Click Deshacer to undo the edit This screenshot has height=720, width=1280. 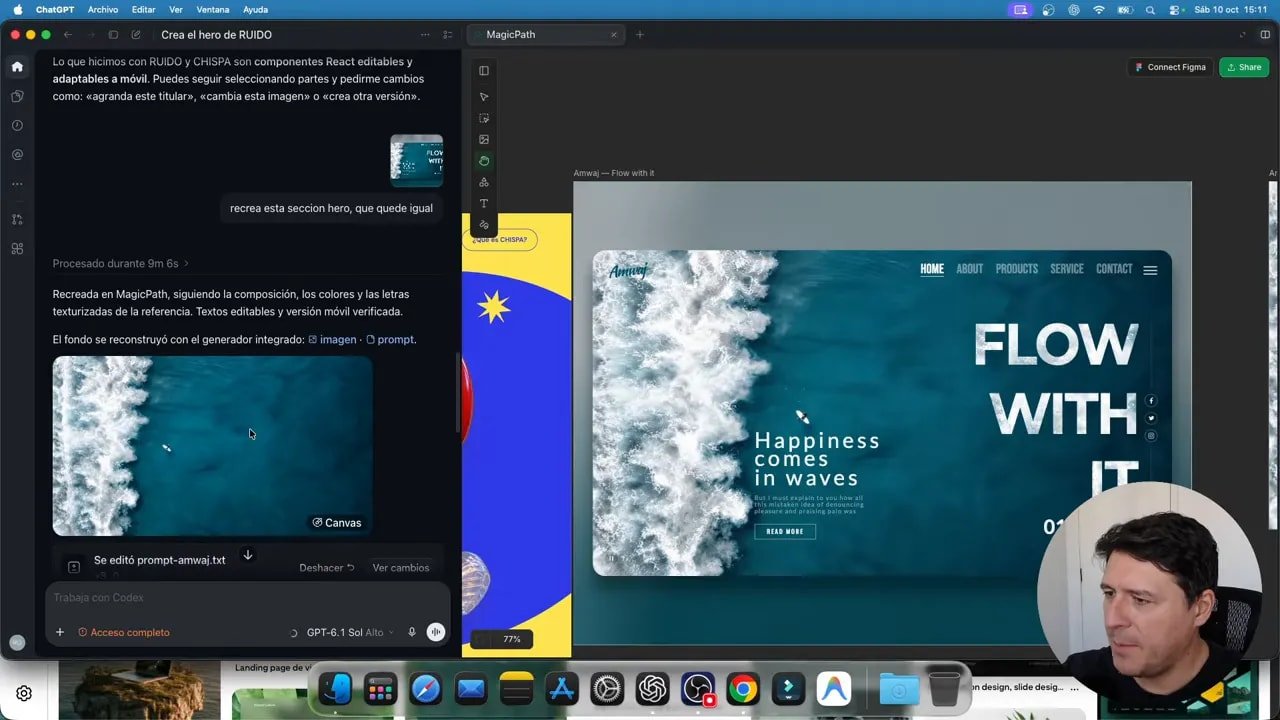click(327, 568)
